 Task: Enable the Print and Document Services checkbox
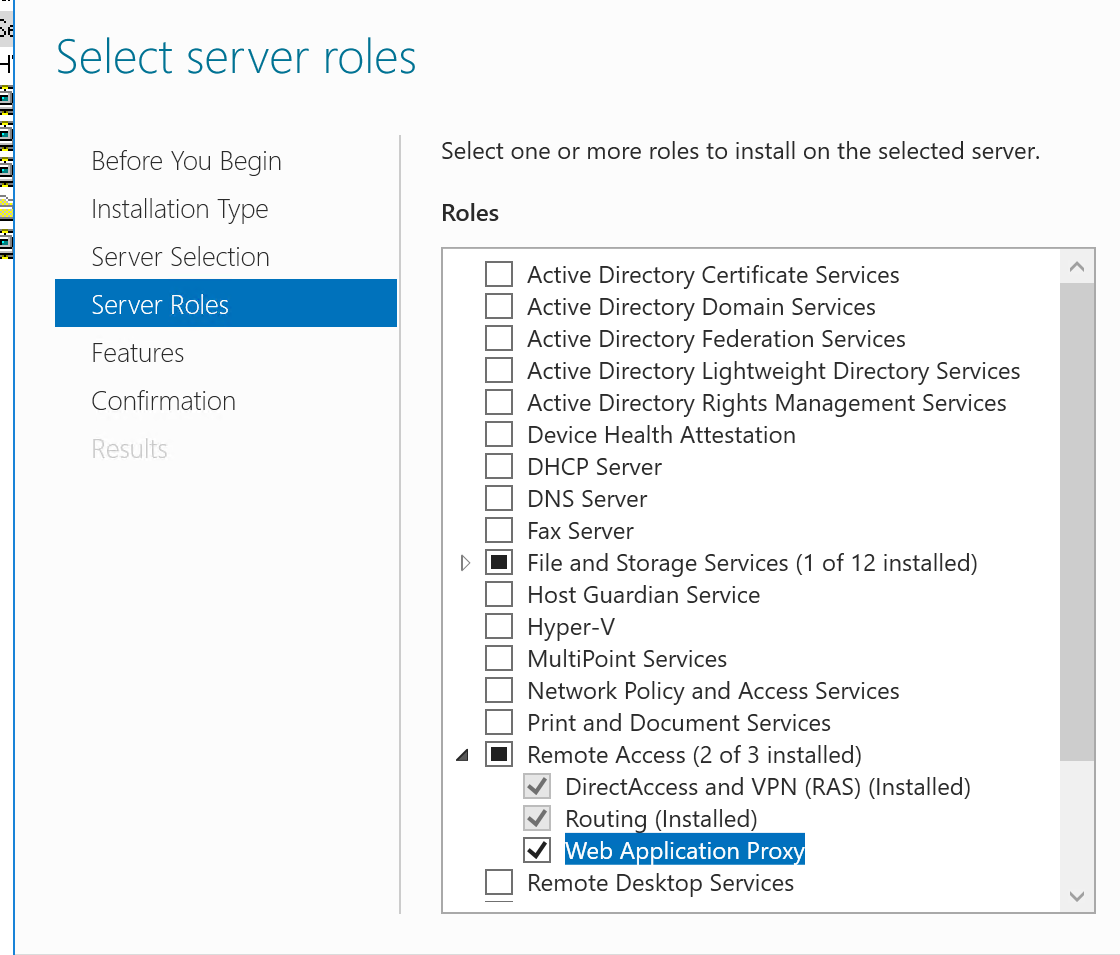[x=499, y=723]
